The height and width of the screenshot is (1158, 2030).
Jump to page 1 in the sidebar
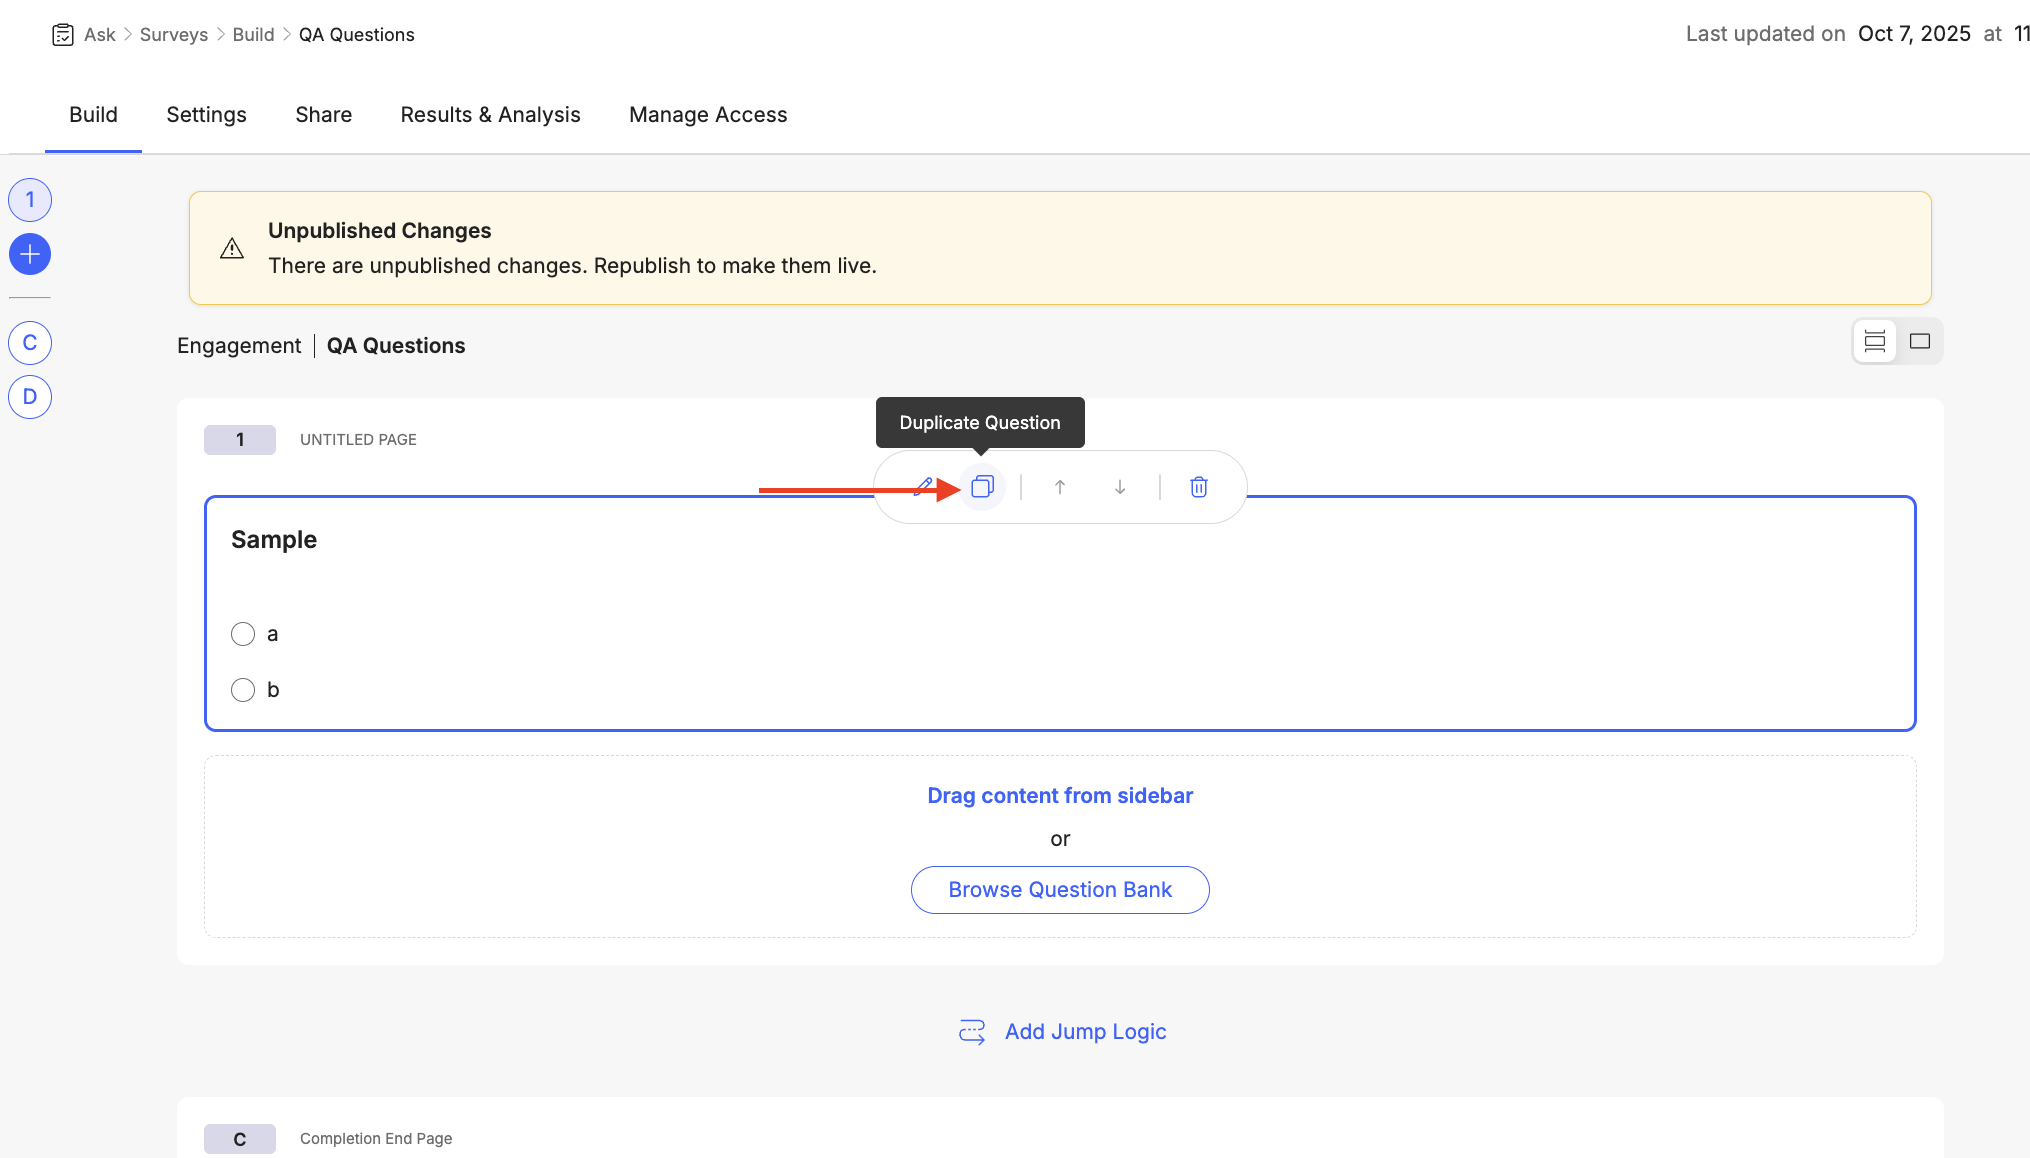point(30,200)
